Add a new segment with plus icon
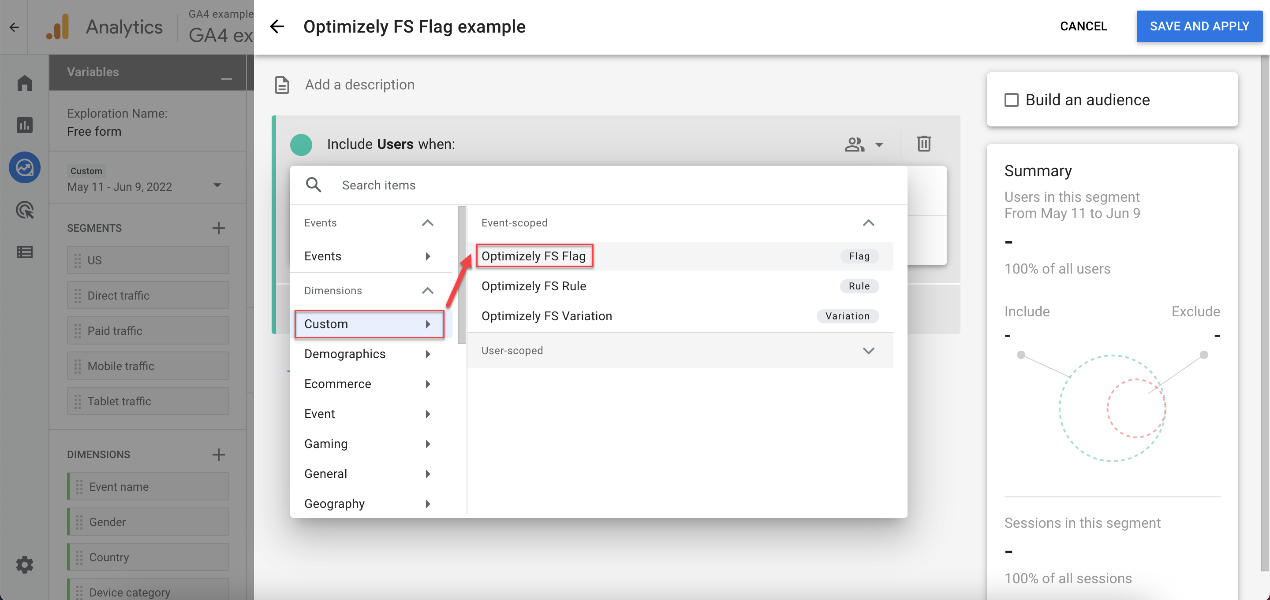Viewport: 1270px width, 600px height. click(x=219, y=228)
